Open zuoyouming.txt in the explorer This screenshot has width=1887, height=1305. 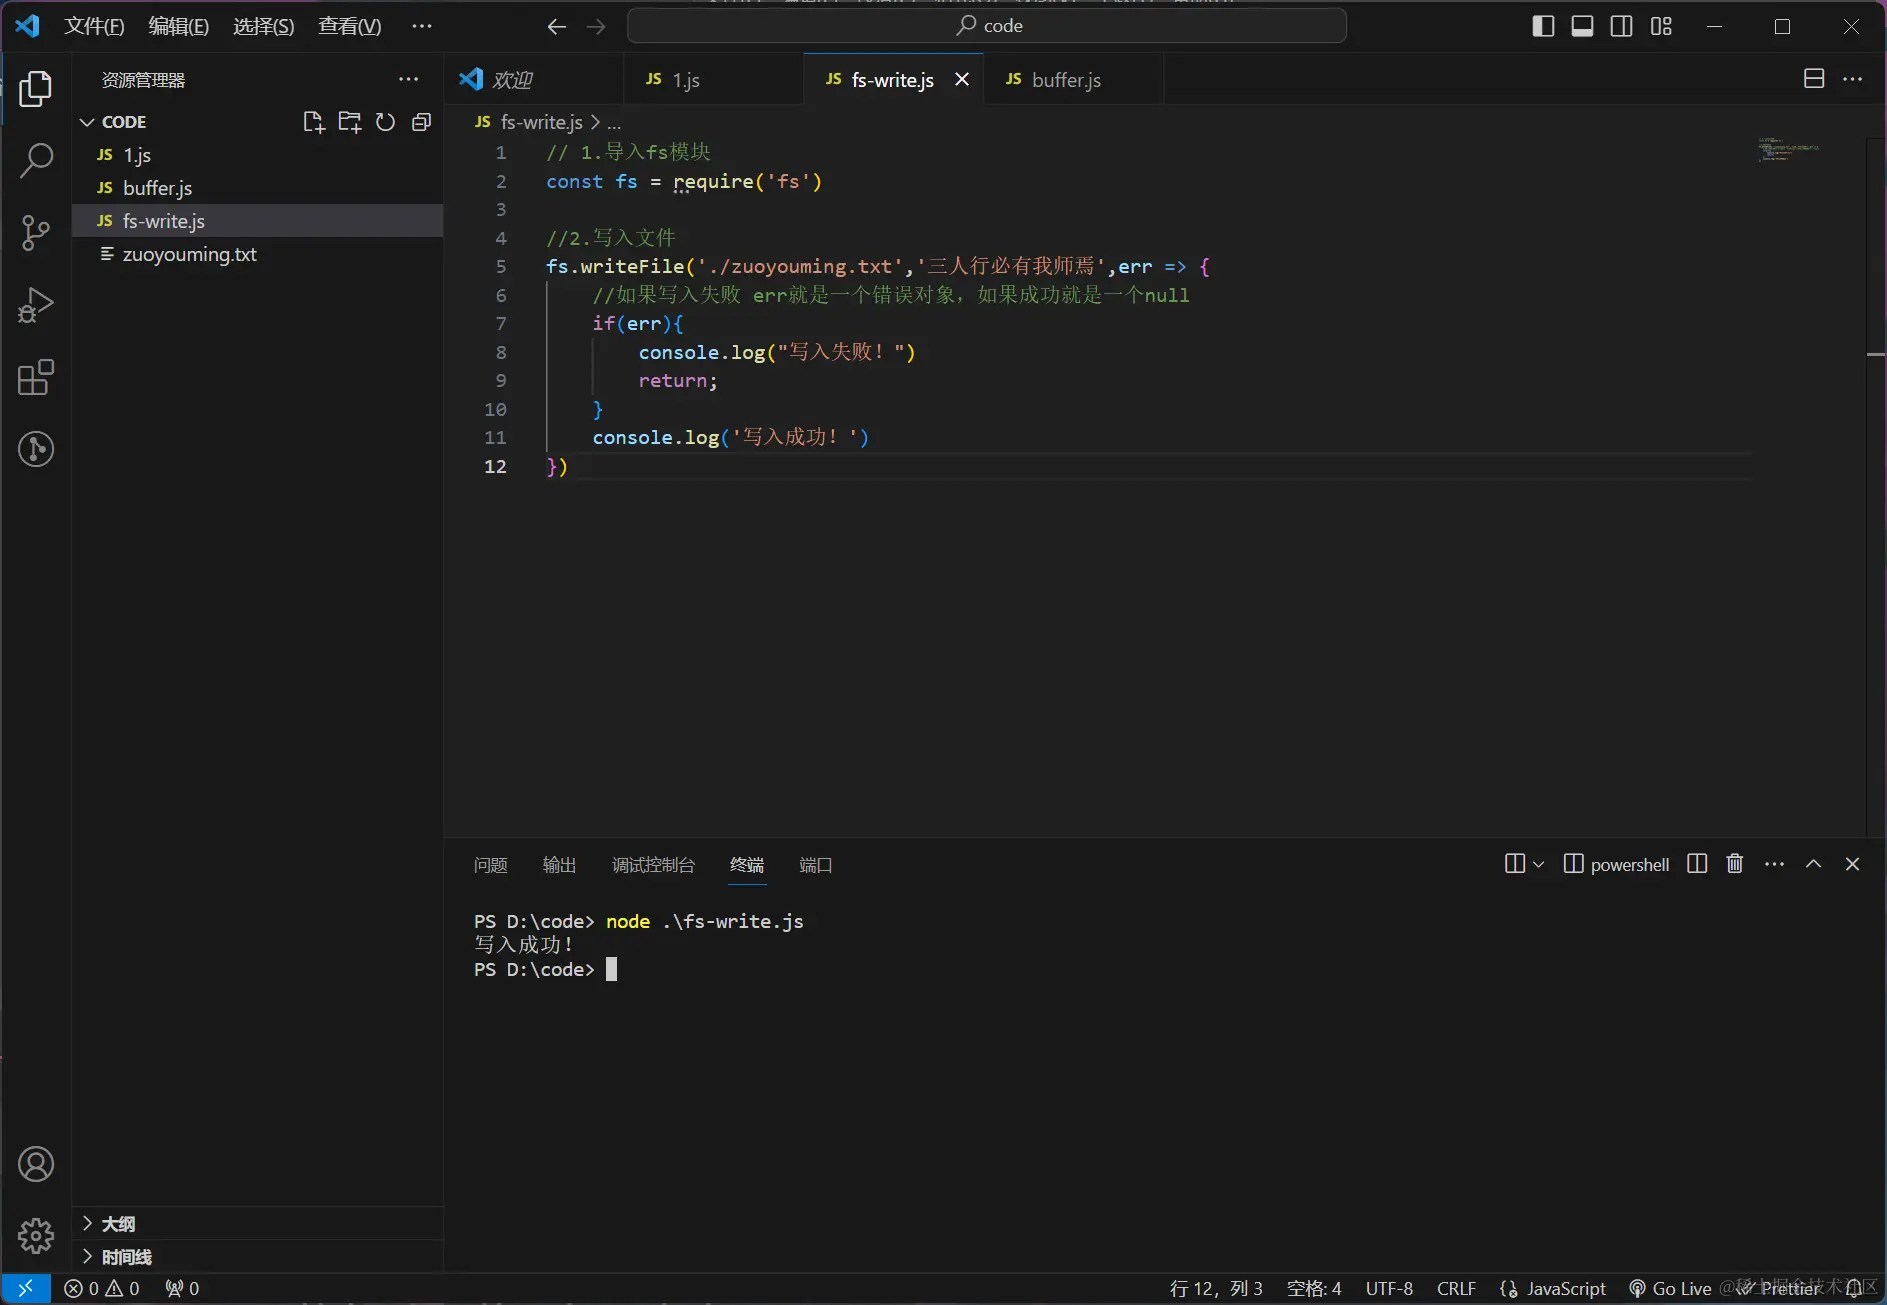click(258, 254)
